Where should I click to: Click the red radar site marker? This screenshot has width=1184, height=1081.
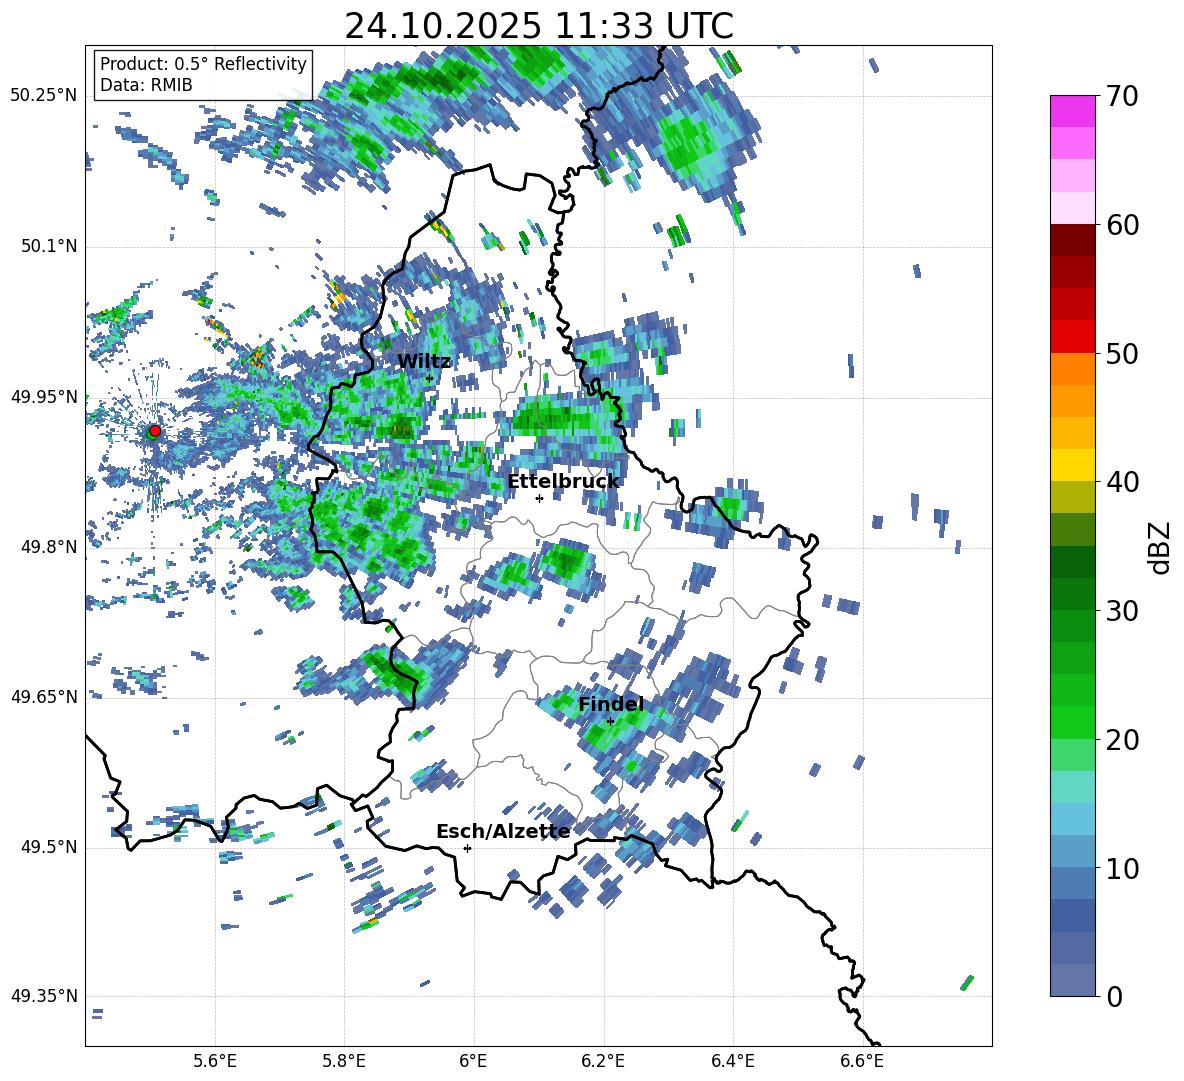click(x=155, y=430)
